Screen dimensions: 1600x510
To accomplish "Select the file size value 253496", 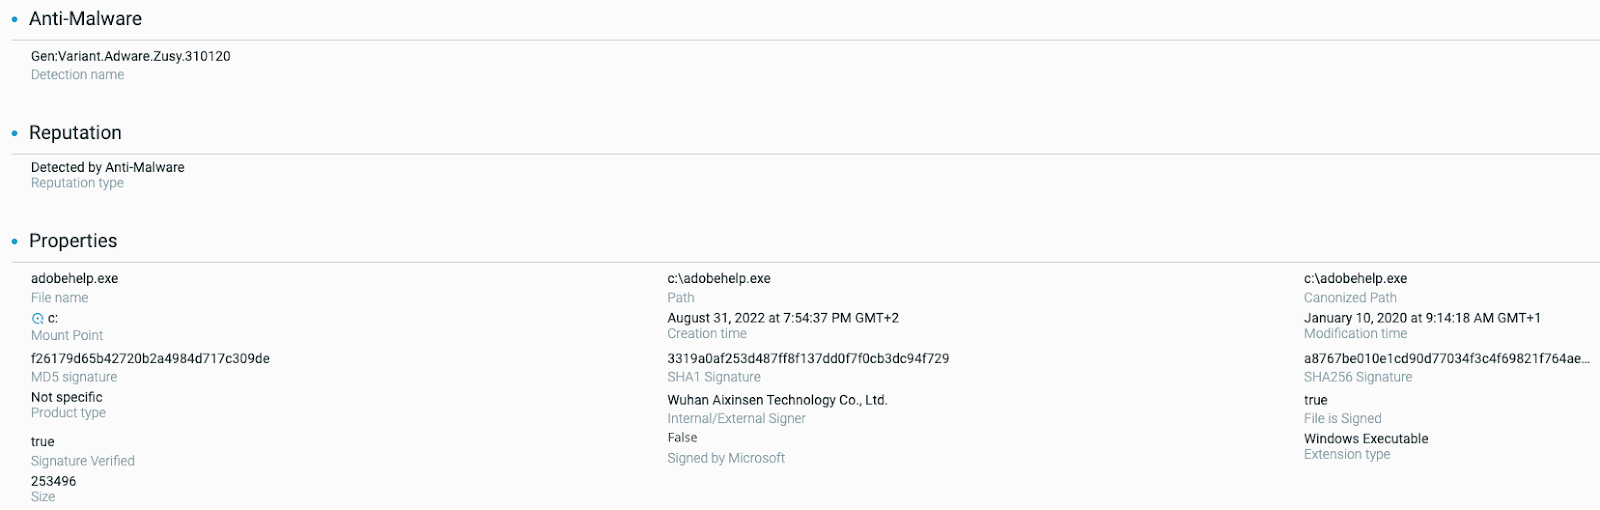I will click(54, 481).
